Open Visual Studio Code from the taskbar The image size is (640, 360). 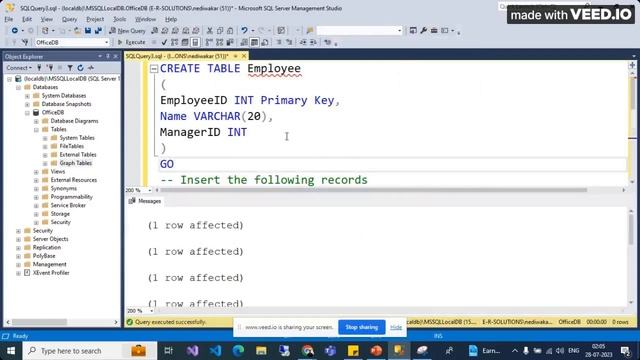pyautogui.click(x=216, y=351)
